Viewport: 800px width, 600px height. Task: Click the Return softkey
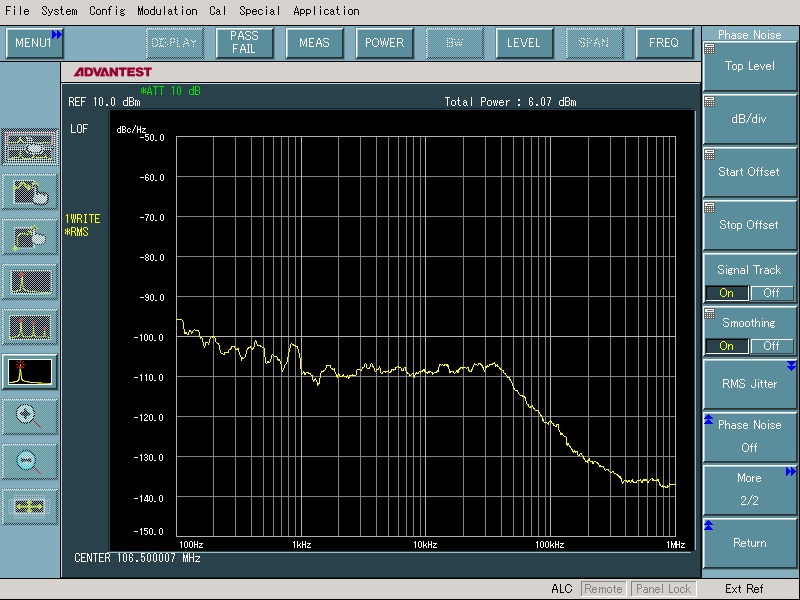coord(749,543)
